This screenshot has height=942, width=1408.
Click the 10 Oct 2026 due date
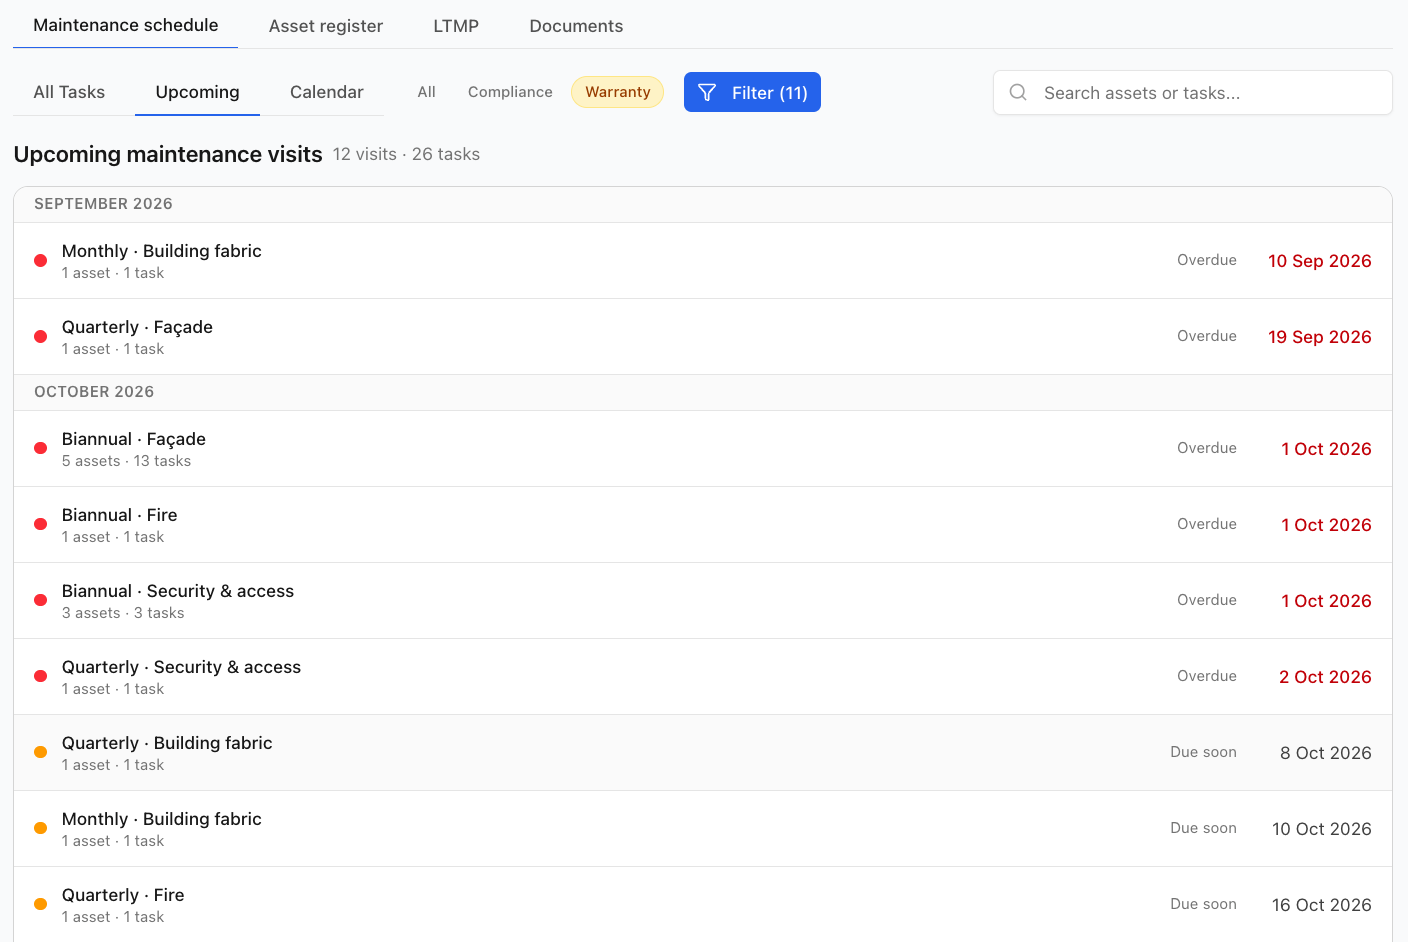tap(1322, 829)
